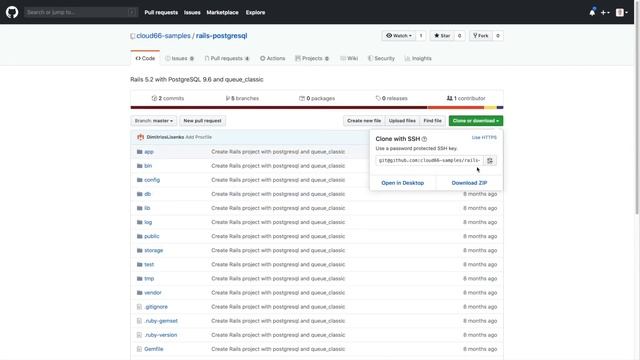Switch to the Security tab
This screenshot has width=640, height=360.
(381, 58)
